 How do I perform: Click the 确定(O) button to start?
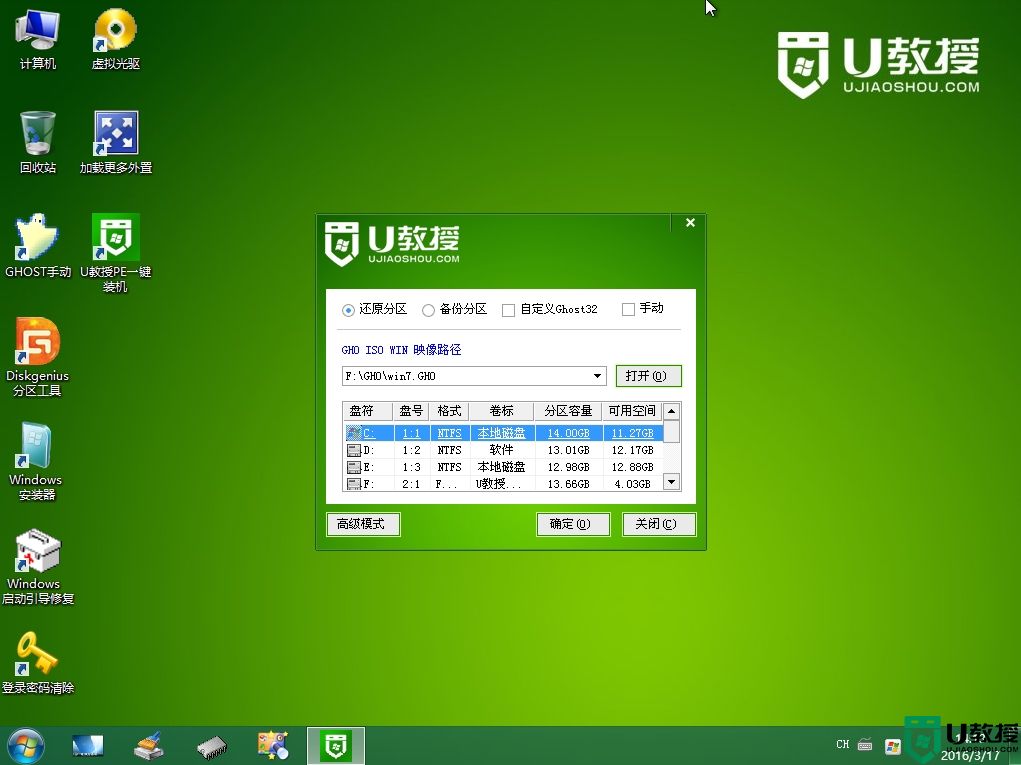(573, 524)
